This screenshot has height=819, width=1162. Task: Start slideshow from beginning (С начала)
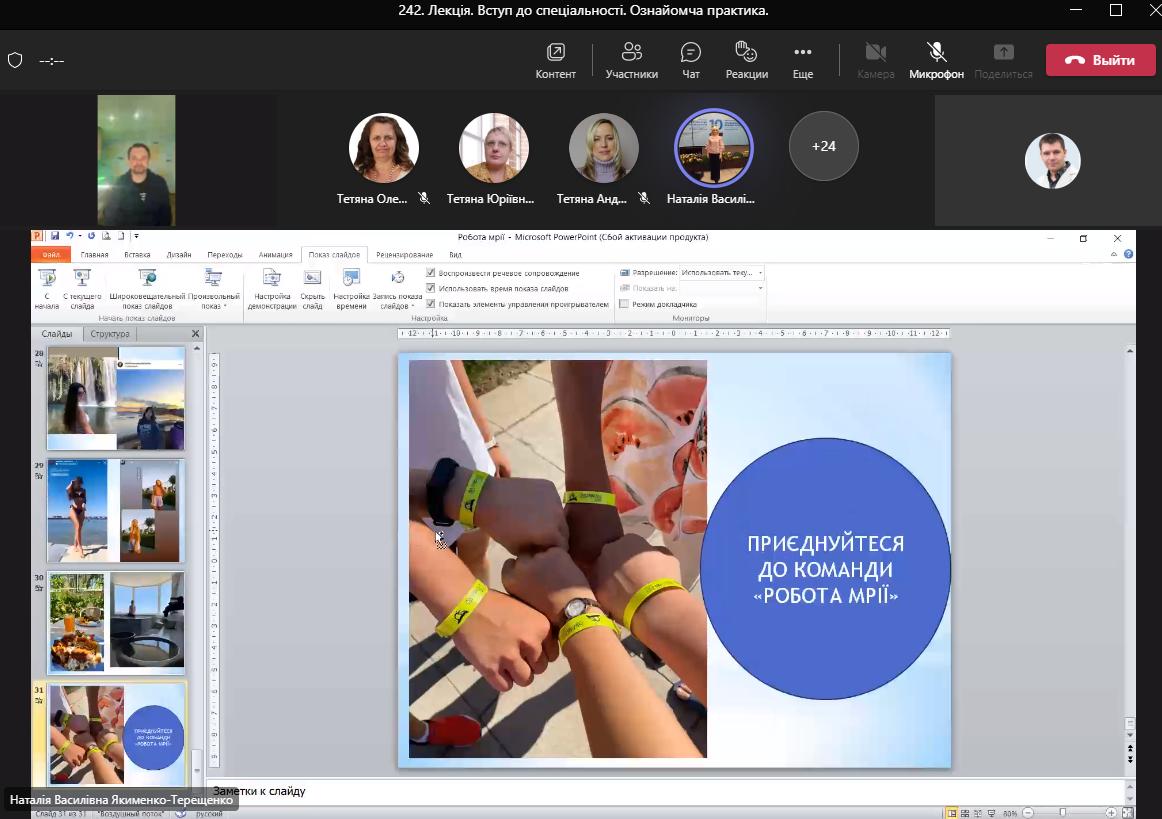(x=46, y=289)
